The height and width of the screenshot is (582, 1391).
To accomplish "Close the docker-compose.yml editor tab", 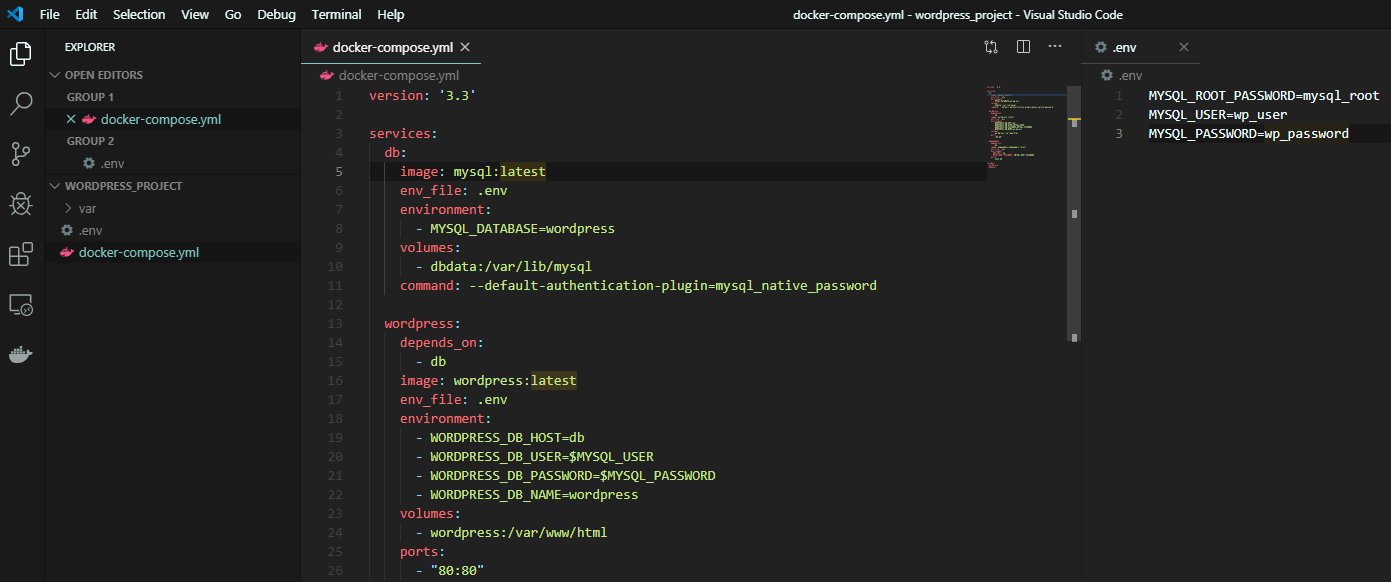I will pyautogui.click(x=465, y=47).
